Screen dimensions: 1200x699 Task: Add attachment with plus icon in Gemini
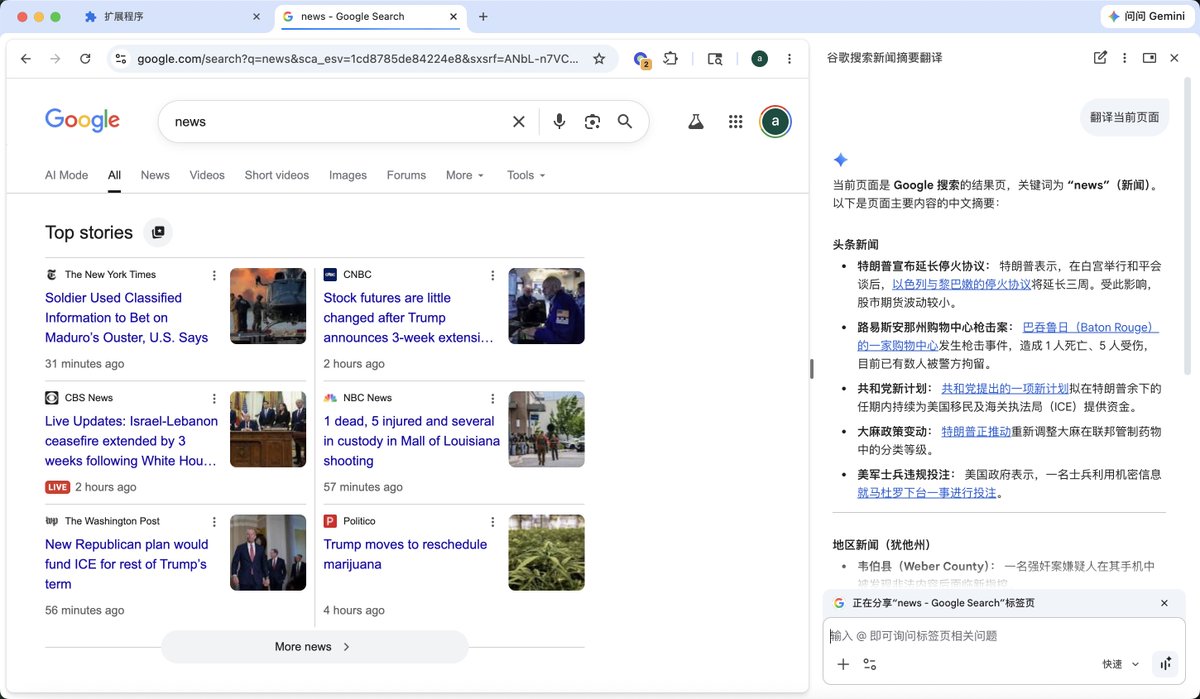[x=843, y=664]
